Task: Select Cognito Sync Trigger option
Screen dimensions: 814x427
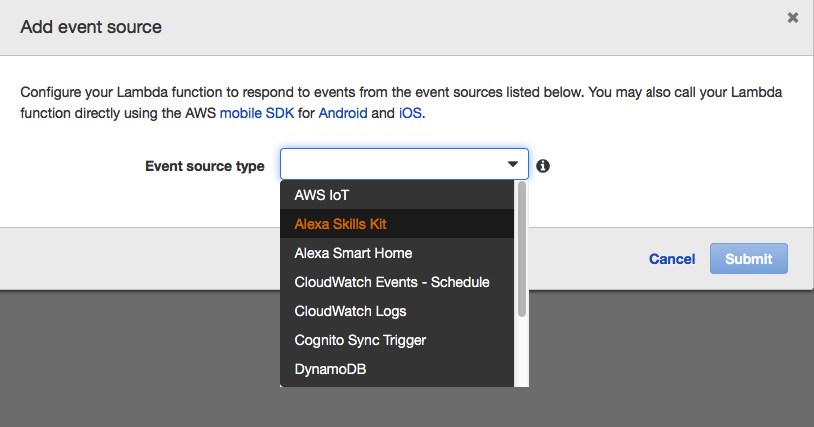Action: [360, 340]
